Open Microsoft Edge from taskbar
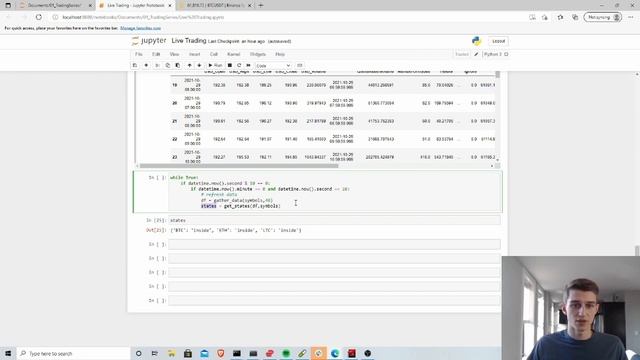The image size is (640, 360). pos(335,353)
